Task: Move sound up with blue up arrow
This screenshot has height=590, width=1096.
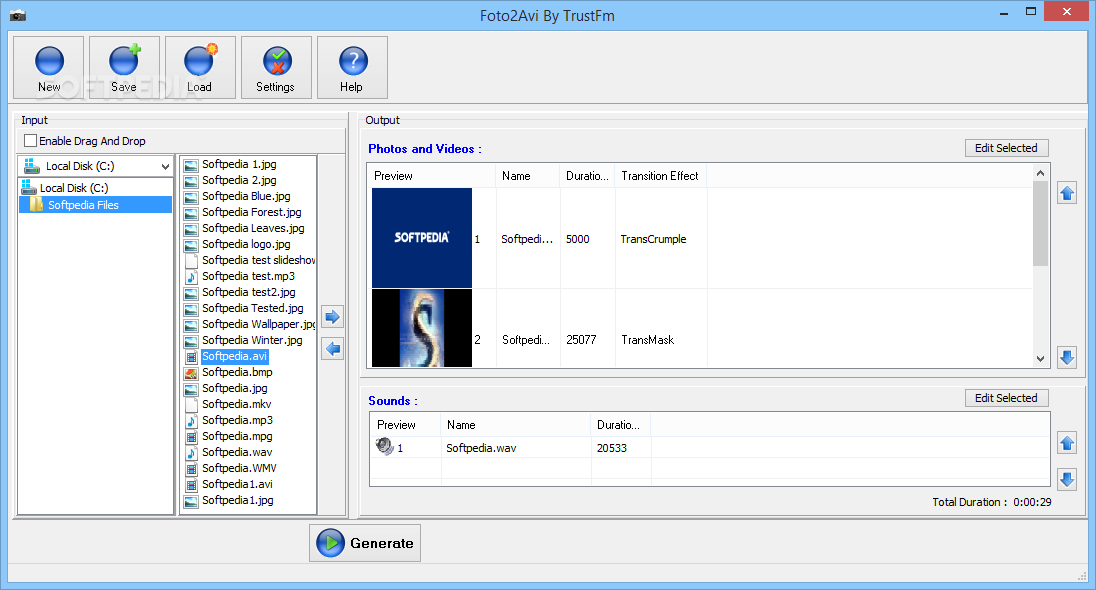Action: [1067, 443]
